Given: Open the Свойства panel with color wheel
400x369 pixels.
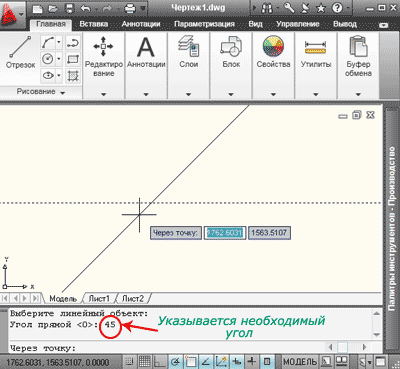Looking at the screenshot, I should click(273, 65).
